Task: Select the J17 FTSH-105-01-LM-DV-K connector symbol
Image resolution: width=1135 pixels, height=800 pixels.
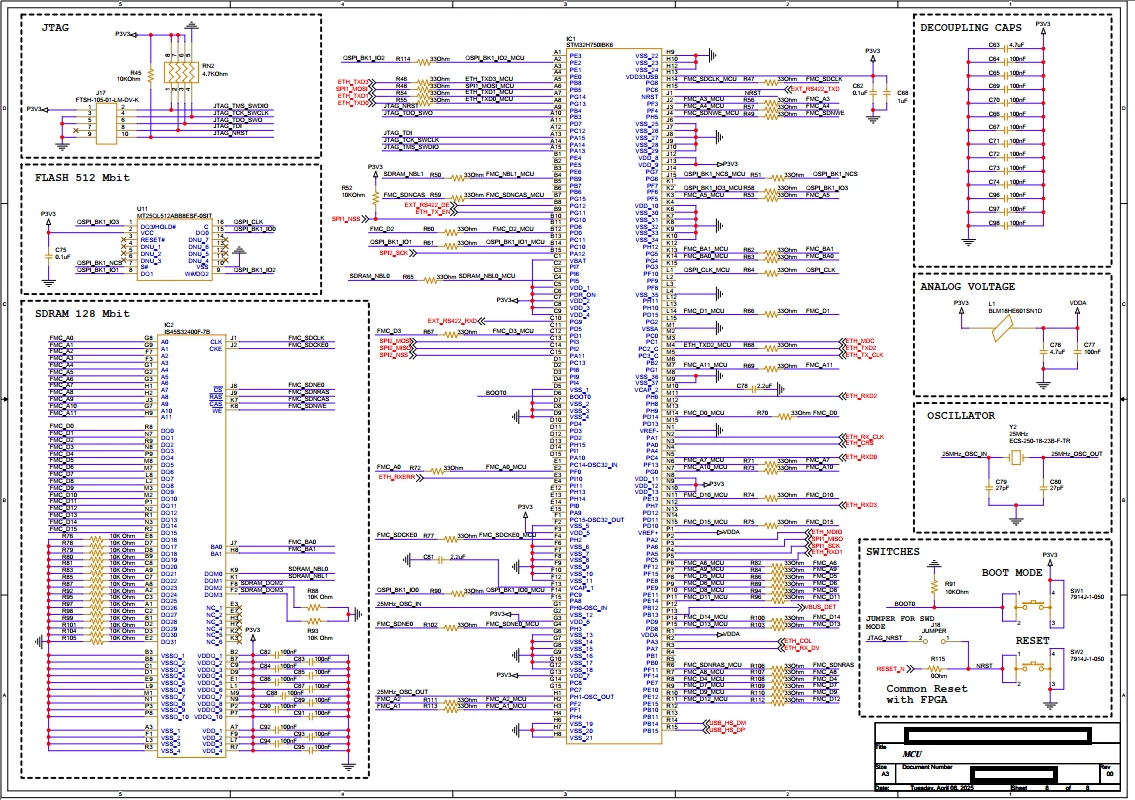Action: (x=106, y=124)
